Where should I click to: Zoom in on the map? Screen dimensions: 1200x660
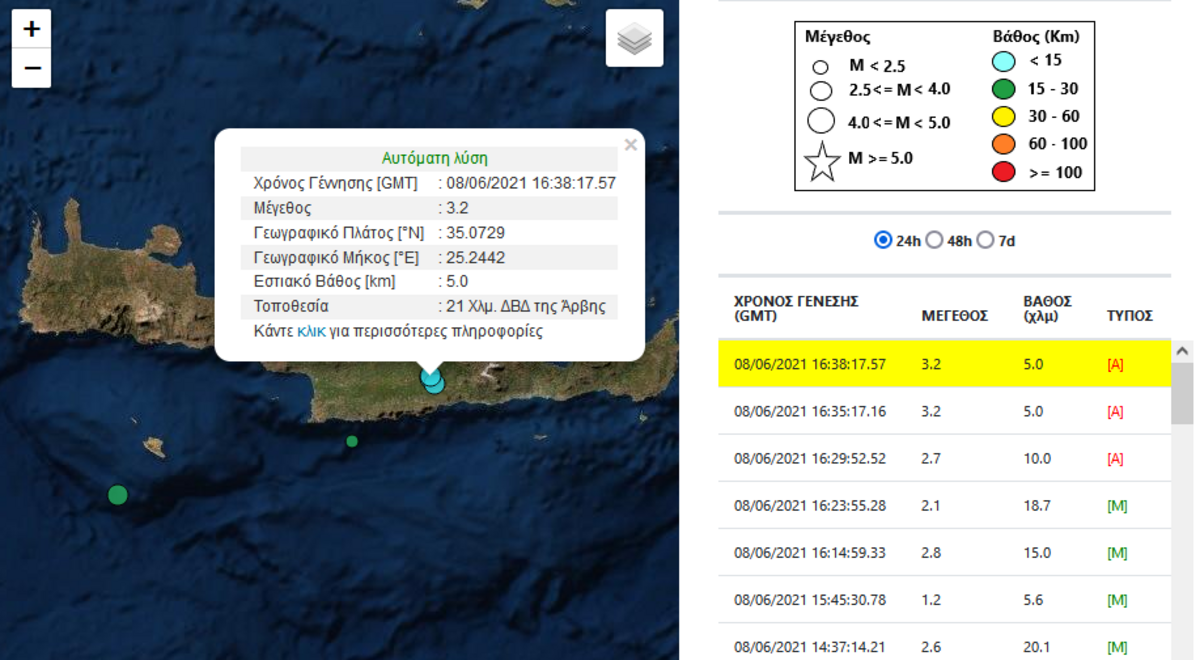[x=31, y=29]
